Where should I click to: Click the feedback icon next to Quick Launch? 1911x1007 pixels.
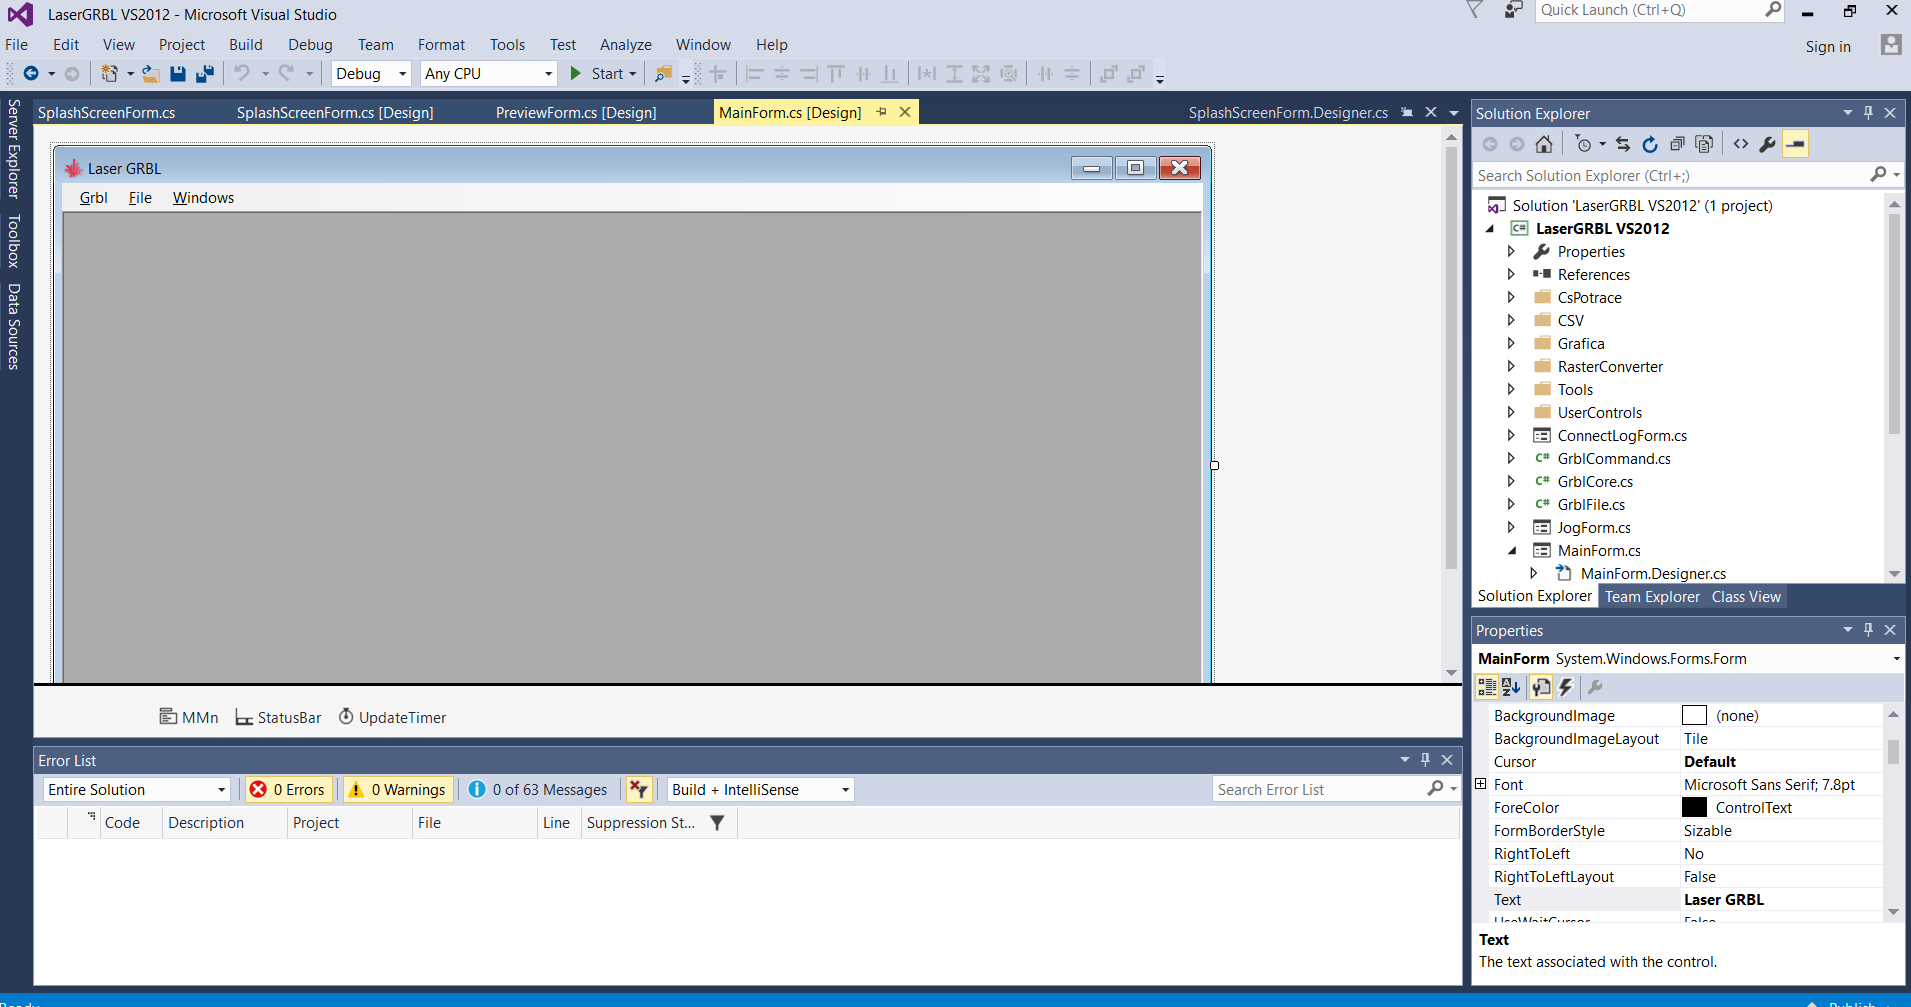(1513, 10)
